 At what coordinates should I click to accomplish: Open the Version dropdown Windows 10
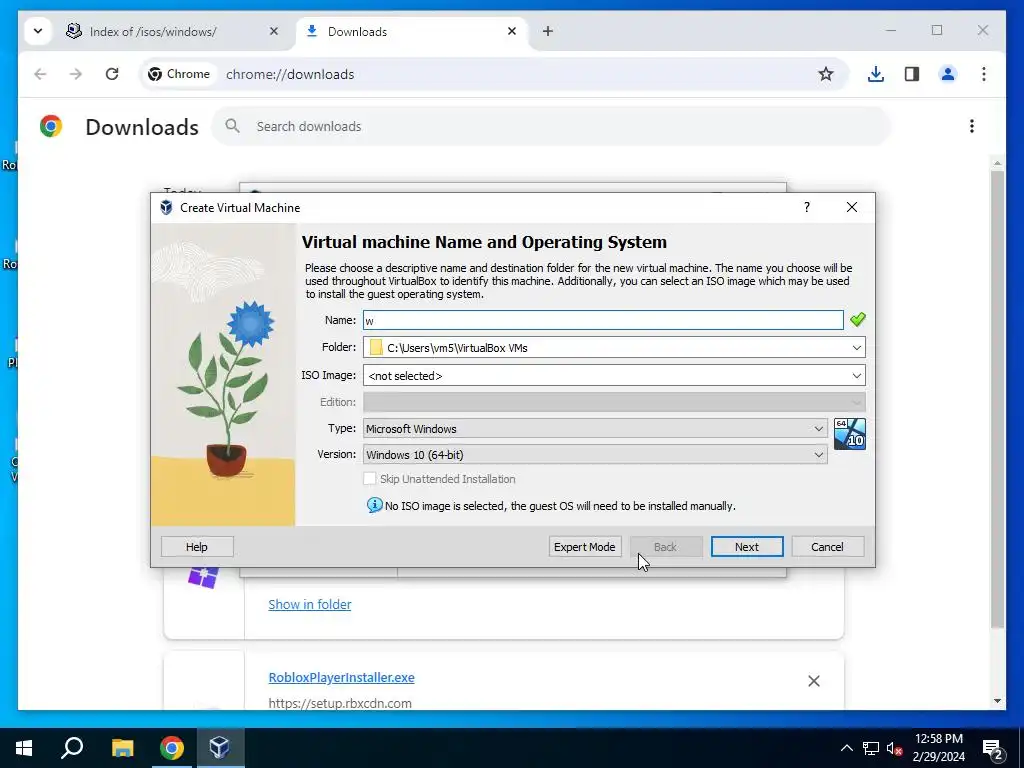click(x=595, y=455)
